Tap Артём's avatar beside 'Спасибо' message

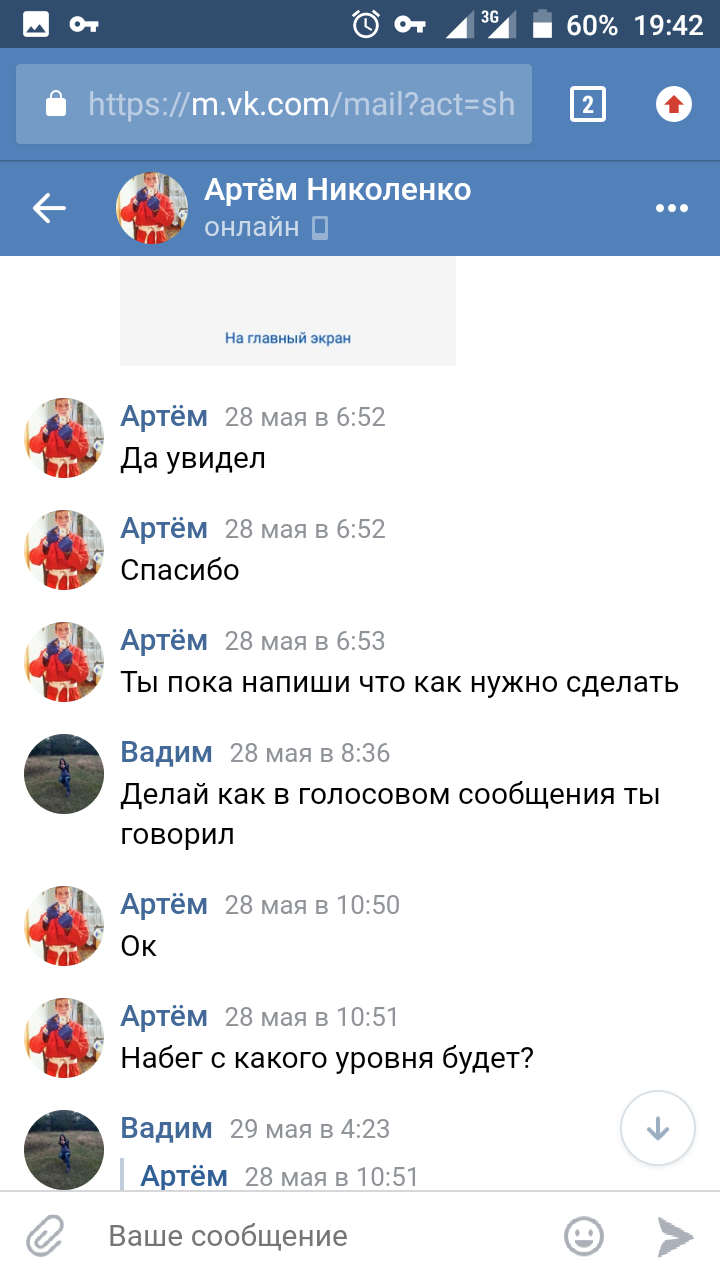[64, 550]
